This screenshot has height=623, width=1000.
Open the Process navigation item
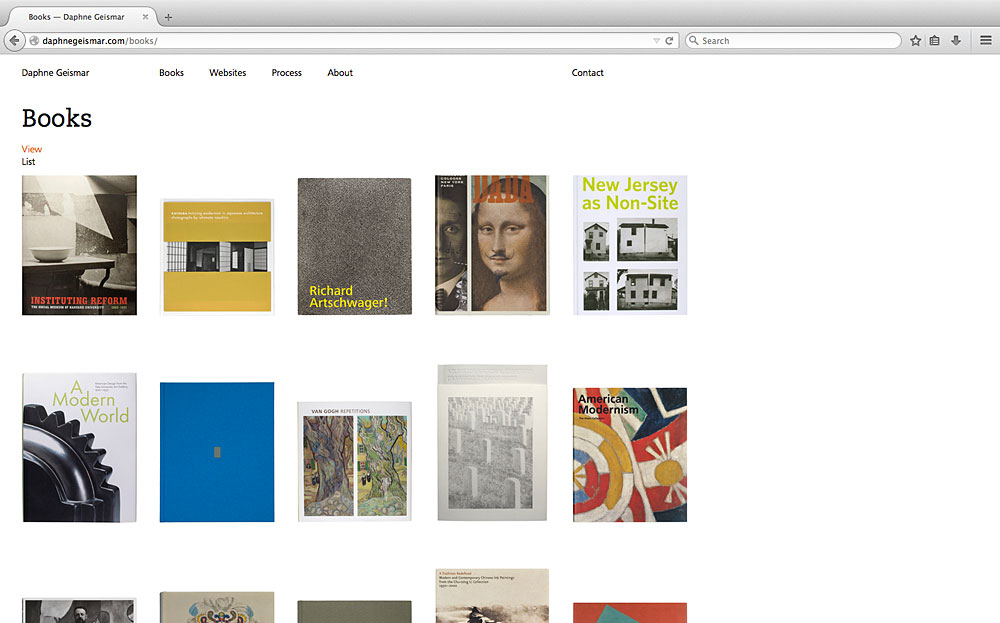click(286, 73)
